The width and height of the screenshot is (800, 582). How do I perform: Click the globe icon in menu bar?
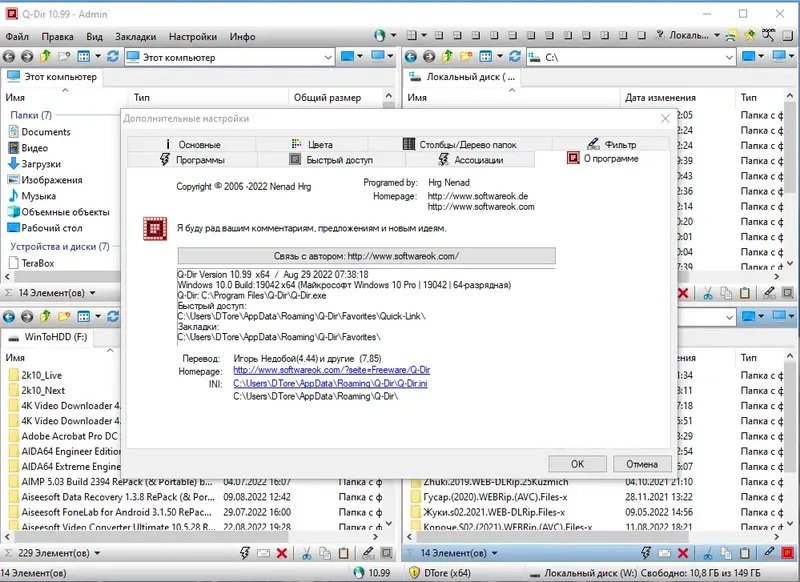379,35
